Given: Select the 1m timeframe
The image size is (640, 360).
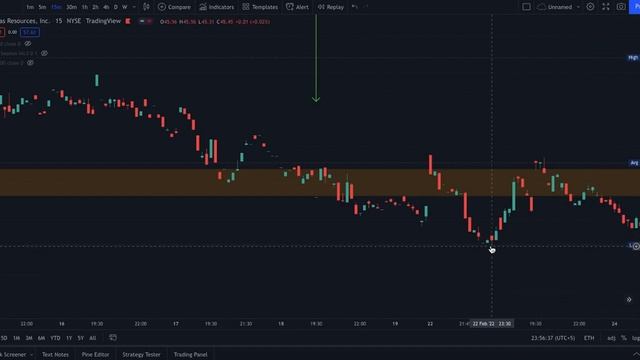Looking at the screenshot, I should 30,7.
